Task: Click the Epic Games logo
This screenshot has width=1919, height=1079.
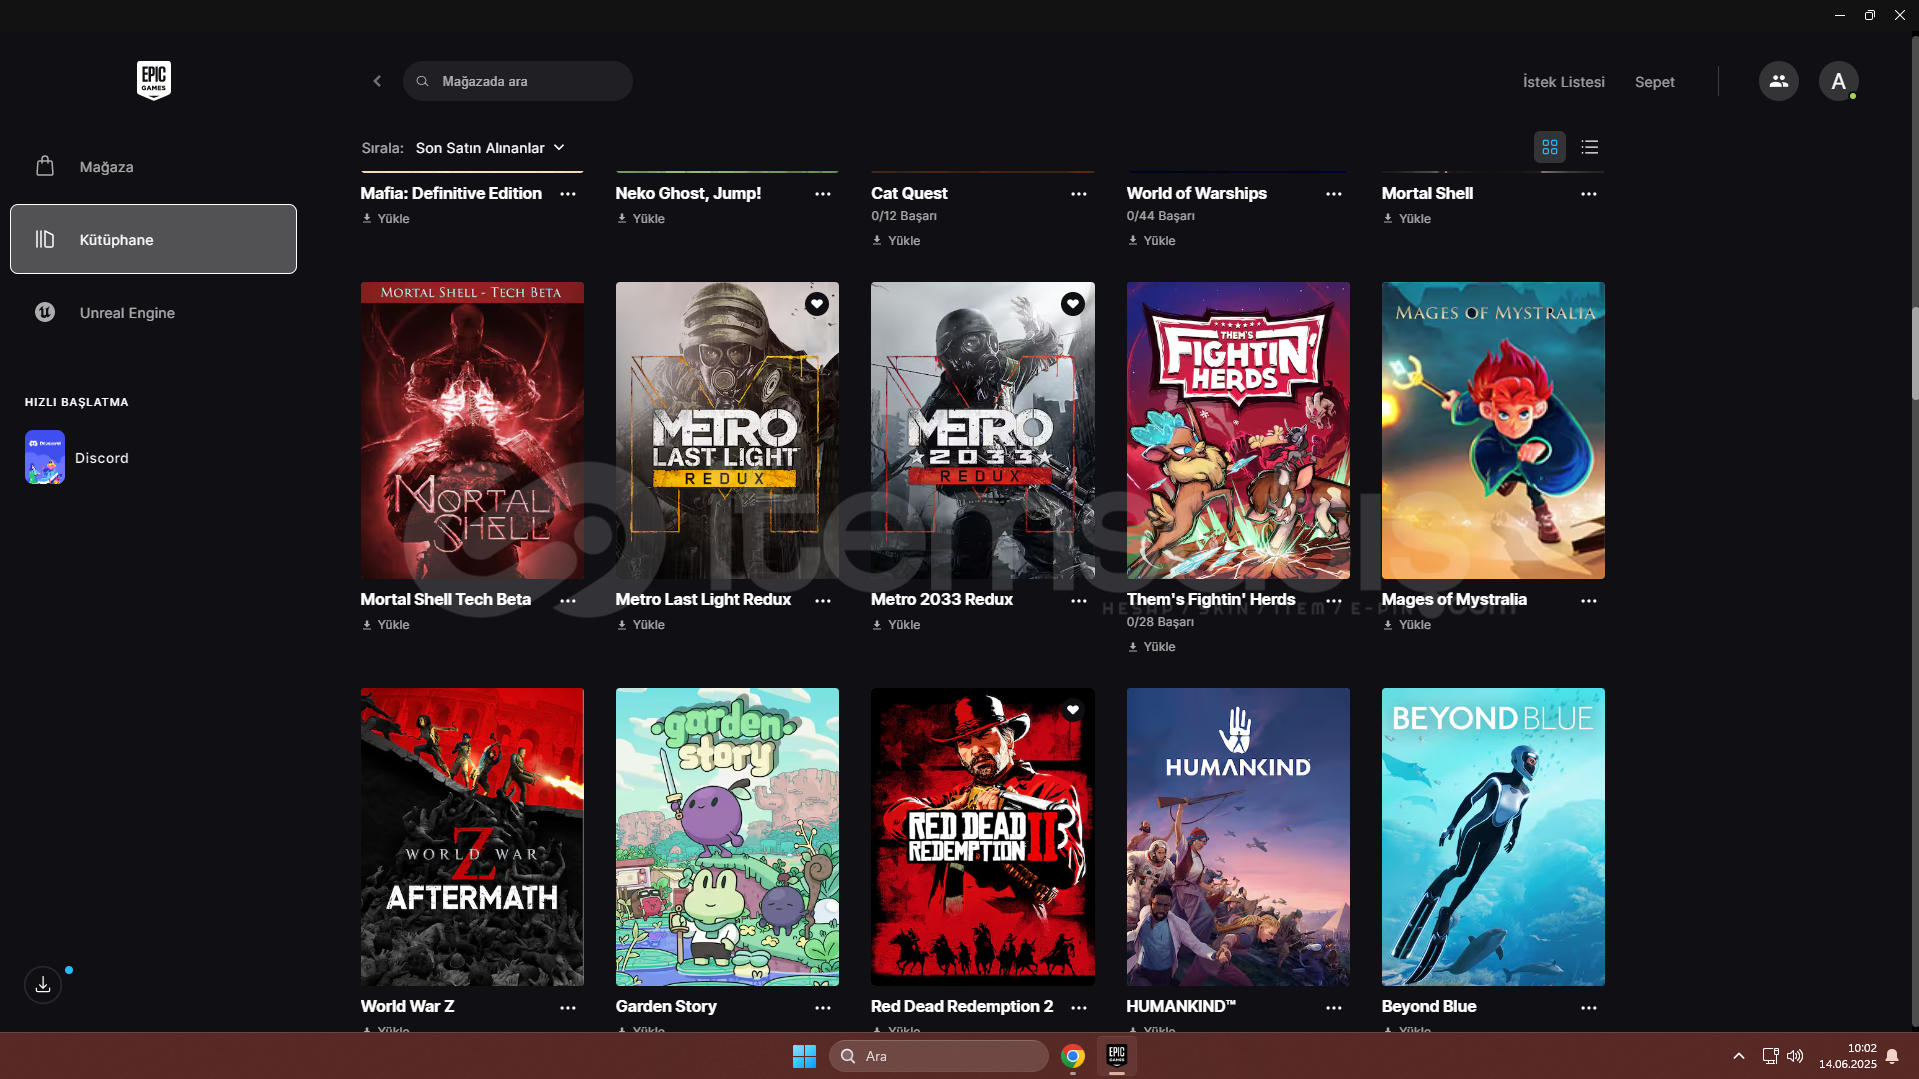Action: [x=154, y=80]
